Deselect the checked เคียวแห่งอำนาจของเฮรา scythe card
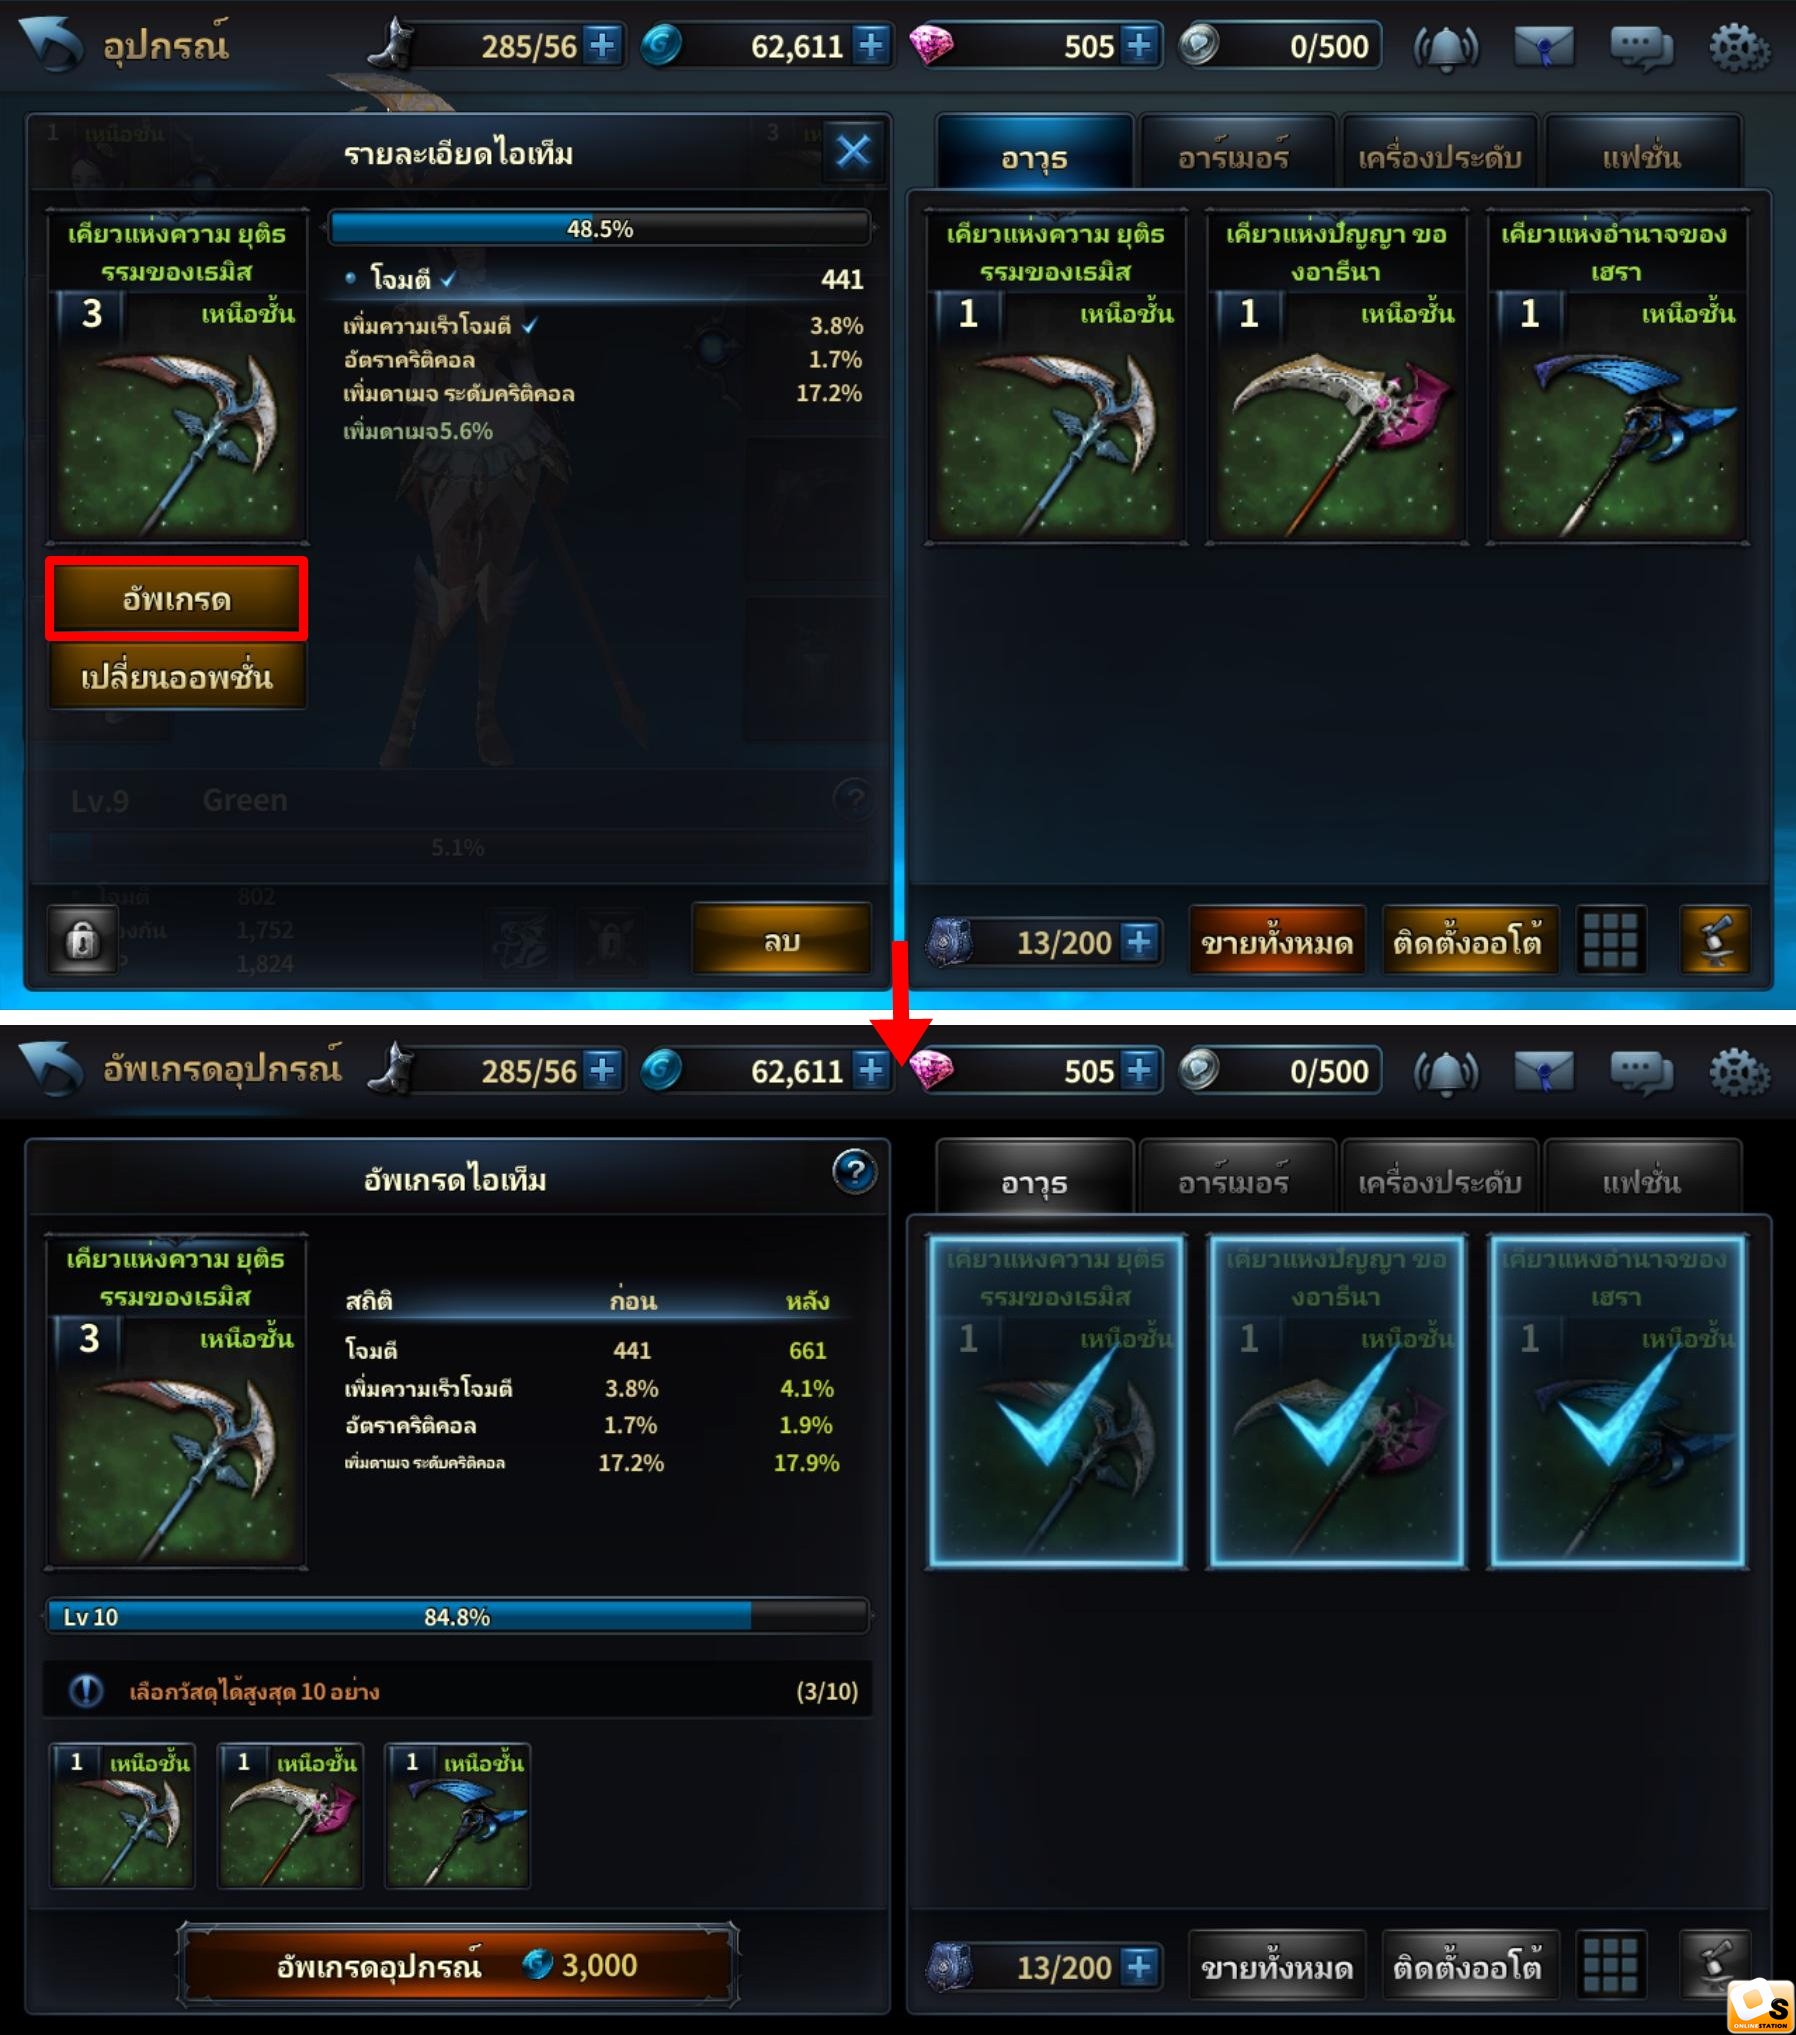Screen dimensions: 1796x2035 tap(1617, 1401)
